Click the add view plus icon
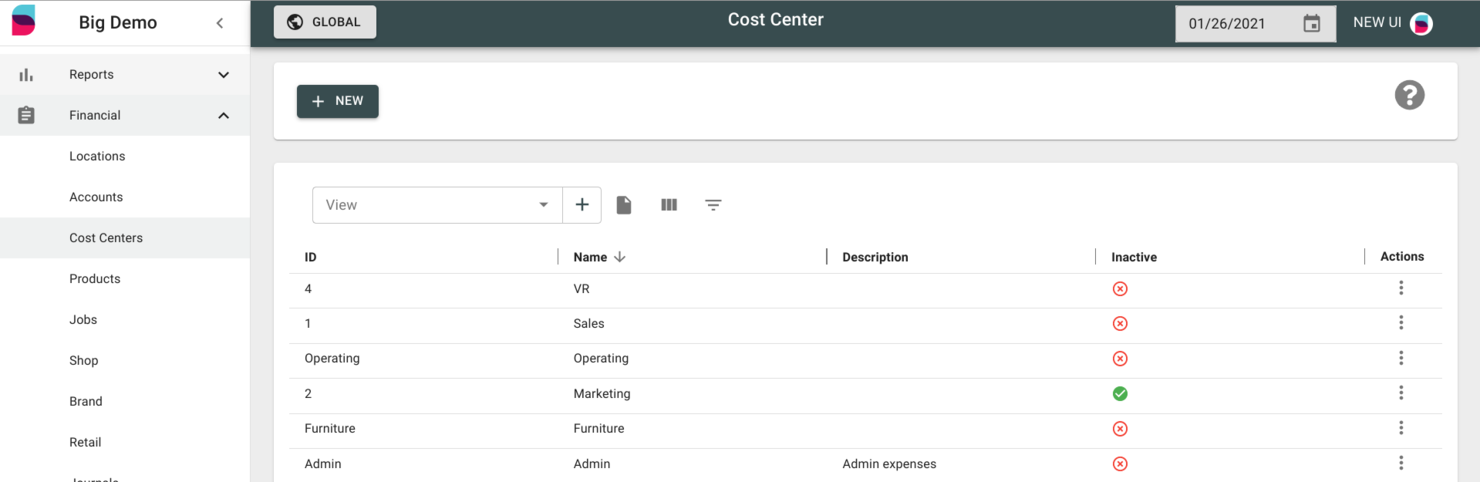 (582, 205)
